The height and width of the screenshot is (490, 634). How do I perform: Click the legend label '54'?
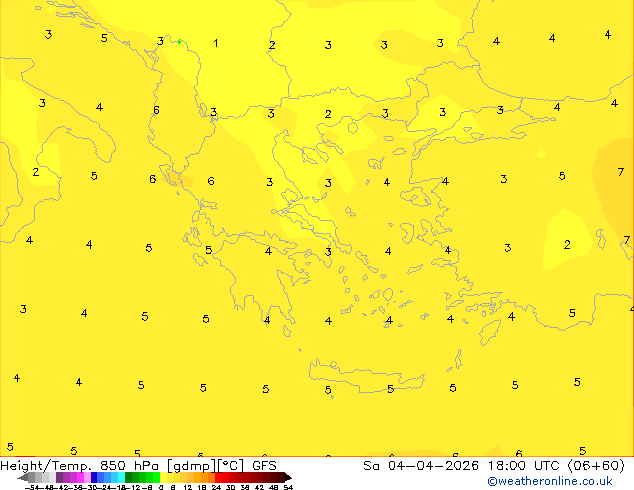click(288, 487)
